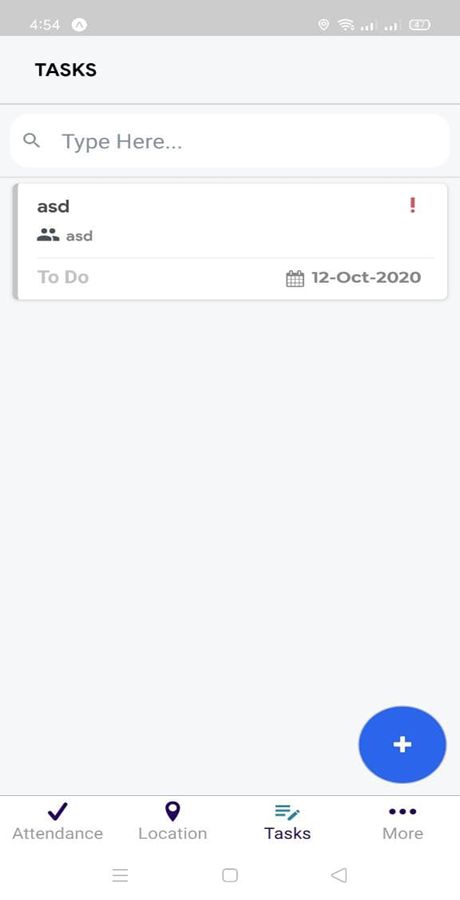Tap the Tasks edit-list icon

(287, 812)
